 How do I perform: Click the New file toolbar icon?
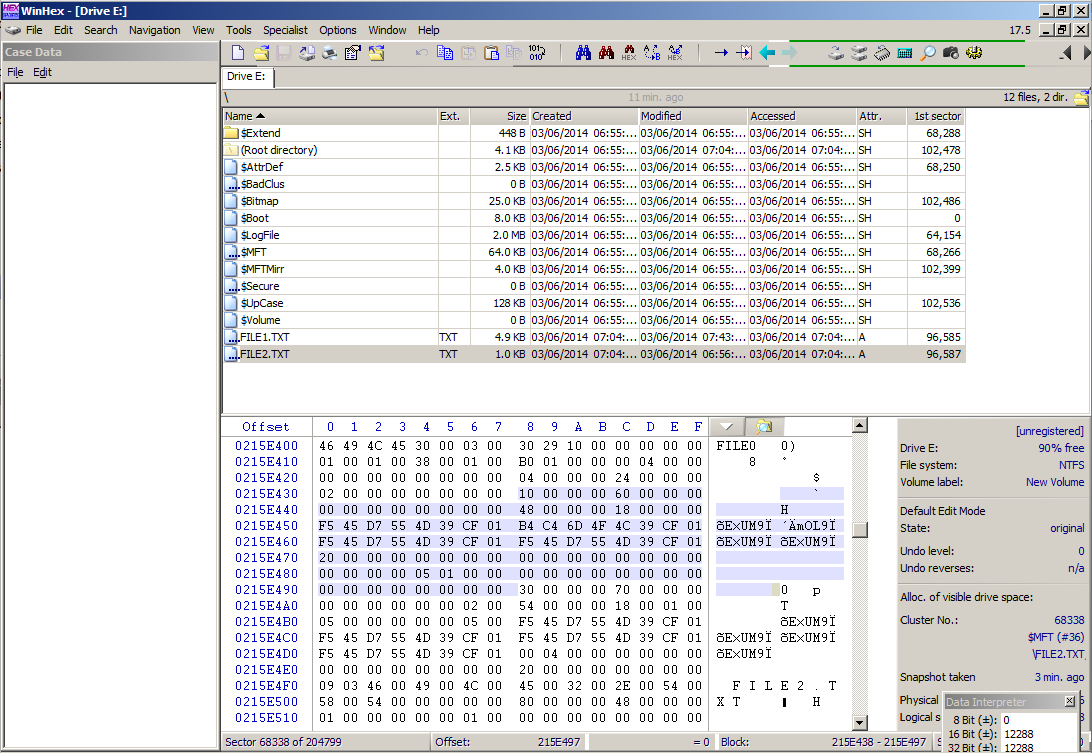(x=237, y=53)
